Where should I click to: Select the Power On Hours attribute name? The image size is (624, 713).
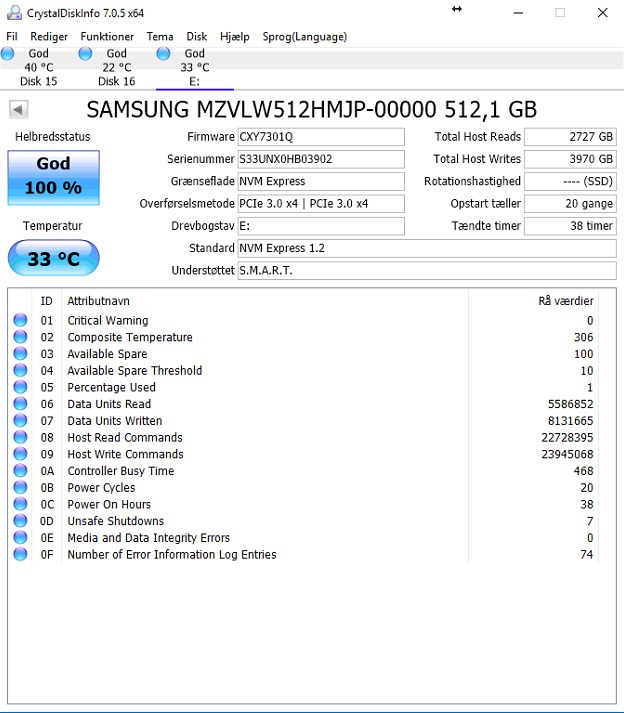pyautogui.click(x=109, y=504)
